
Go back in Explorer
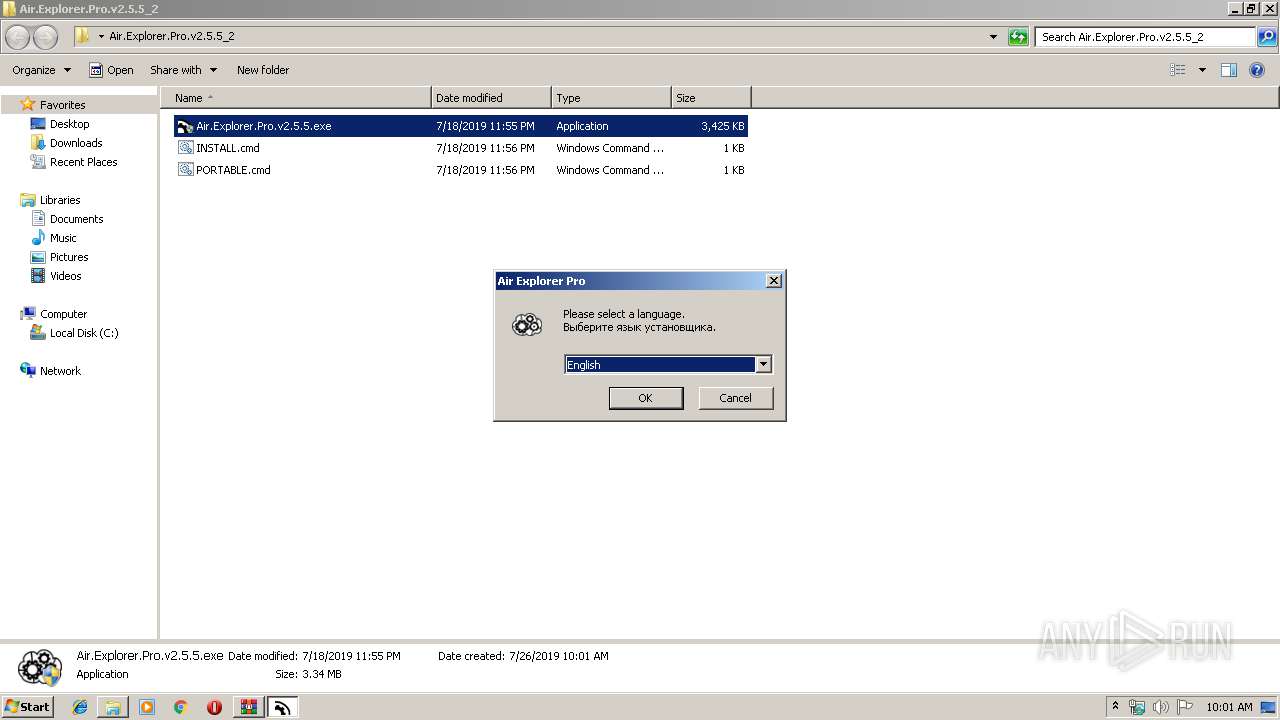tap(18, 37)
